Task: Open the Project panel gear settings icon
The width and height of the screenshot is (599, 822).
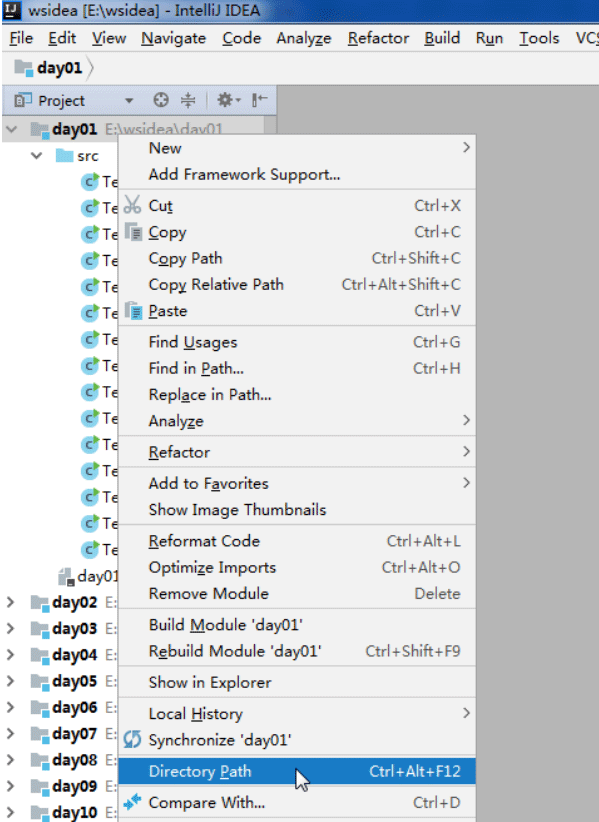Action: click(228, 100)
